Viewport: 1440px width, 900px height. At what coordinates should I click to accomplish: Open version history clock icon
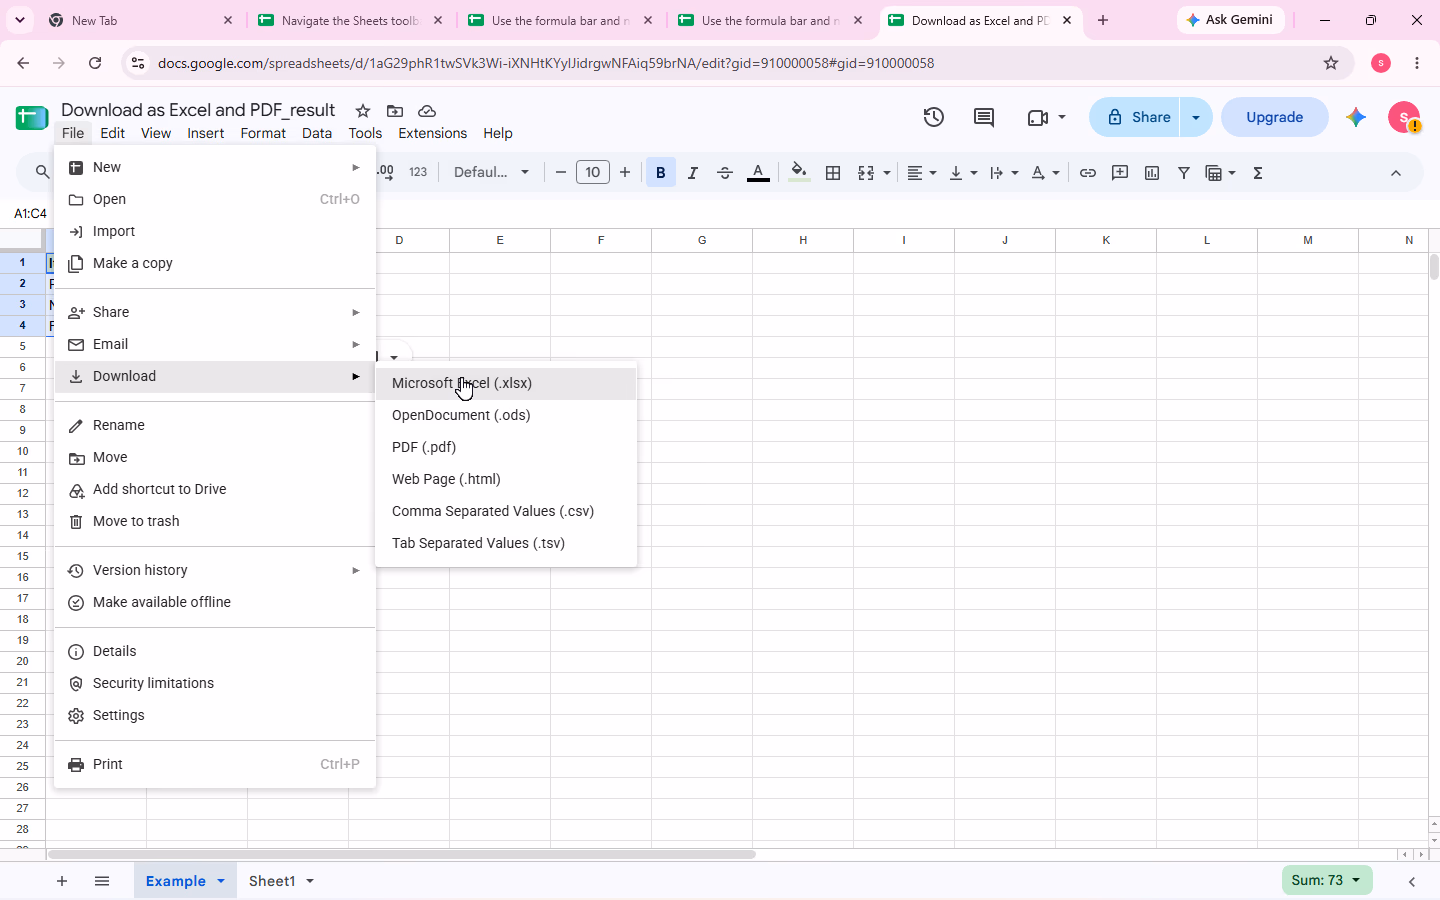[934, 117]
